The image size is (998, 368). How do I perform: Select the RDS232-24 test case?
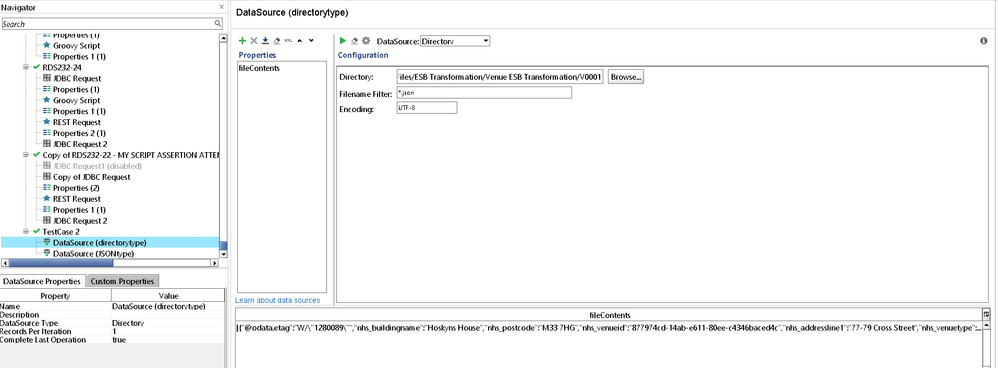point(62,67)
